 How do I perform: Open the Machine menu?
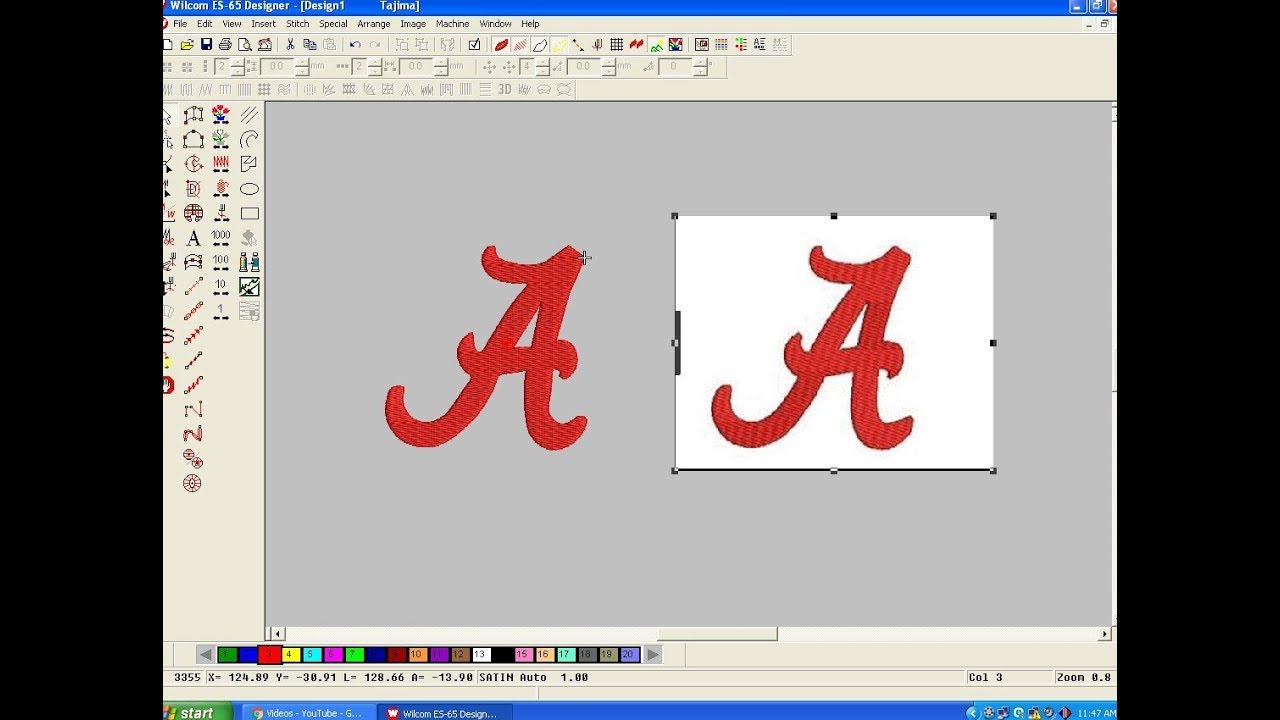tap(452, 24)
